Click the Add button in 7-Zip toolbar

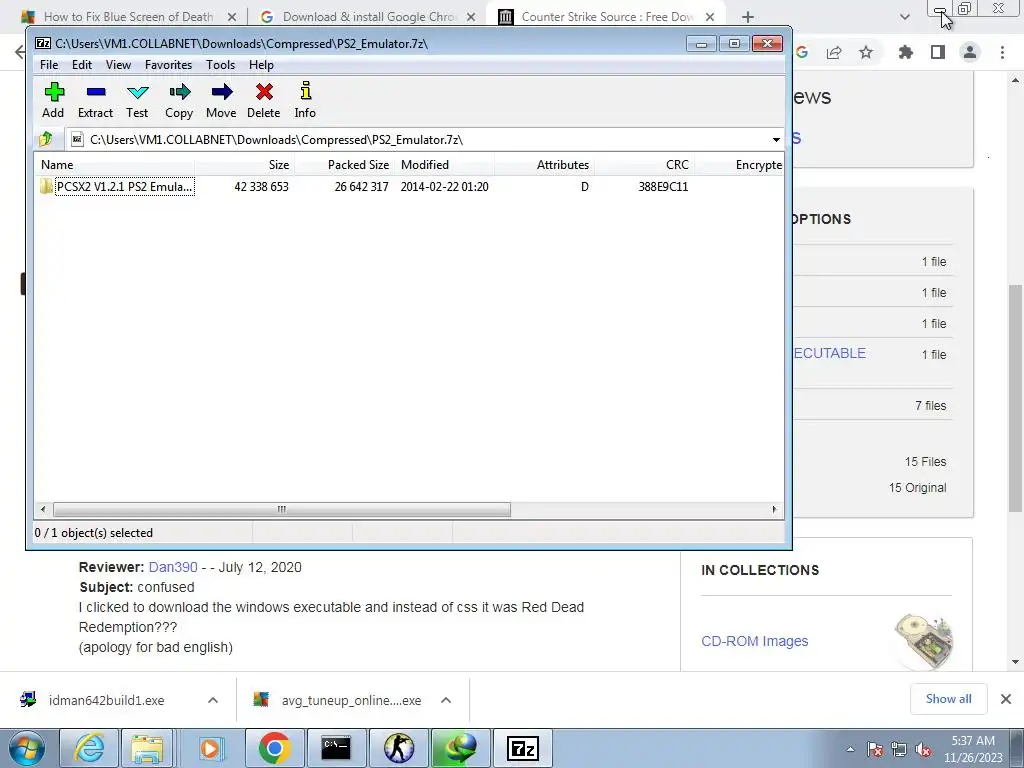pyautogui.click(x=54, y=100)
